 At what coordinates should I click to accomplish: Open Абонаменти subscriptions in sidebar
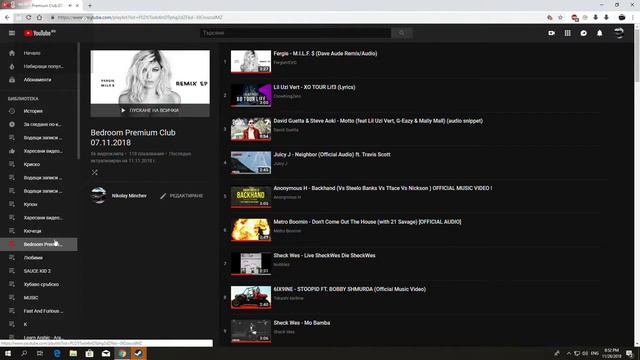38,80
